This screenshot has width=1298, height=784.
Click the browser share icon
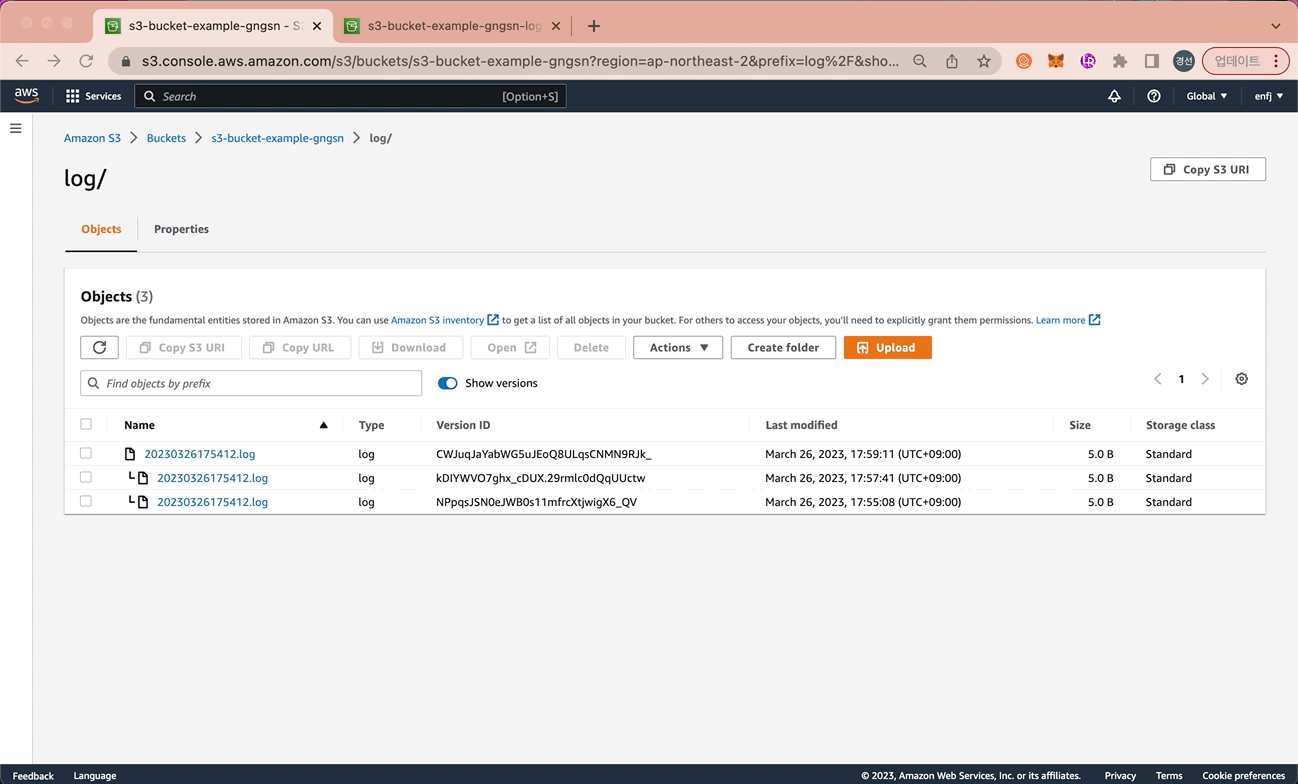[x=952, y=61]
